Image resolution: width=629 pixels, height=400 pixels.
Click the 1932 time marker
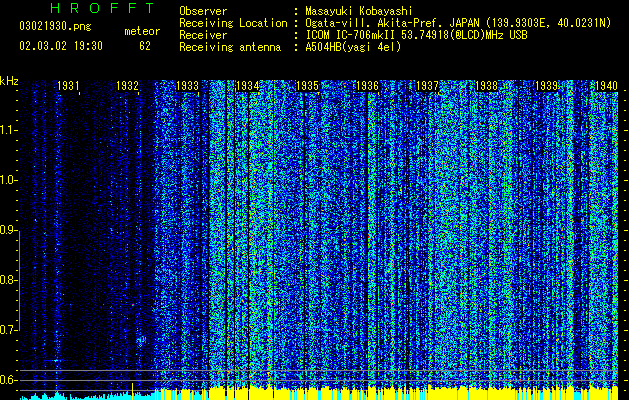[x=127, y=85]
